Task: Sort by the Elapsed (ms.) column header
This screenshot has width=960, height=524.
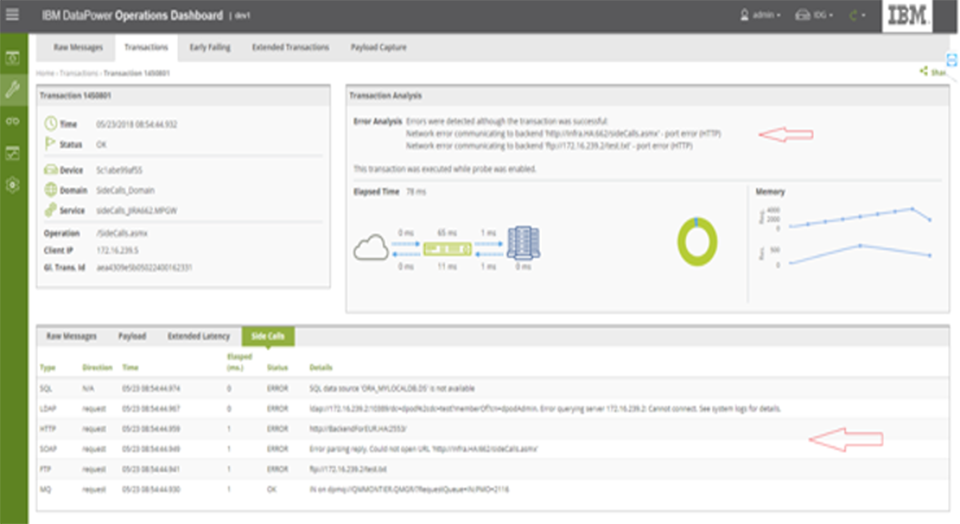Action: tap(239, 362)
